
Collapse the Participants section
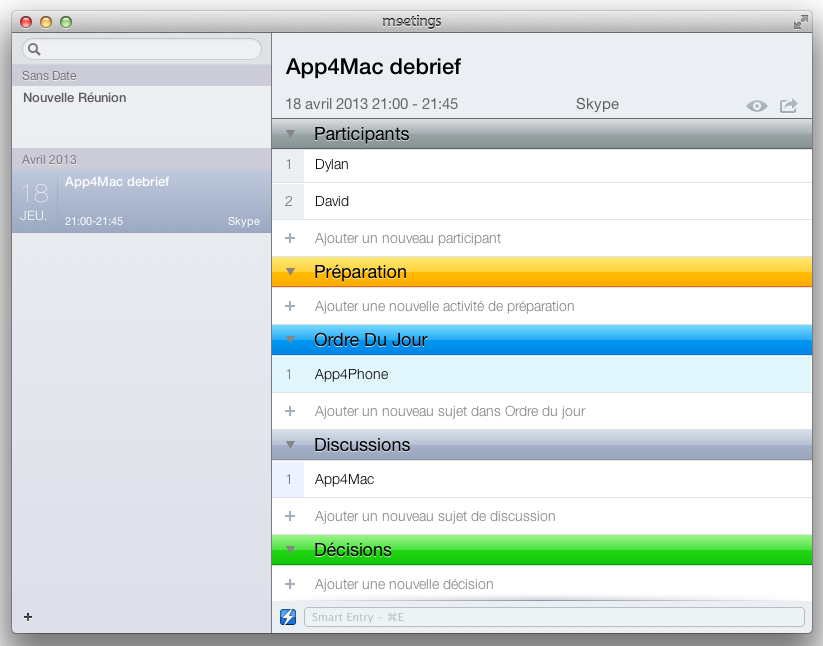290,134
